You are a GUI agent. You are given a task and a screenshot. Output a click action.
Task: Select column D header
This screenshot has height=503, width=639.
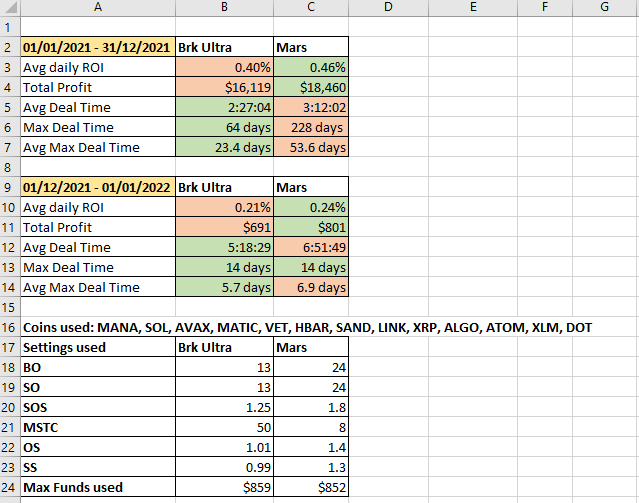pyautogui.click(x=388, y=8)
